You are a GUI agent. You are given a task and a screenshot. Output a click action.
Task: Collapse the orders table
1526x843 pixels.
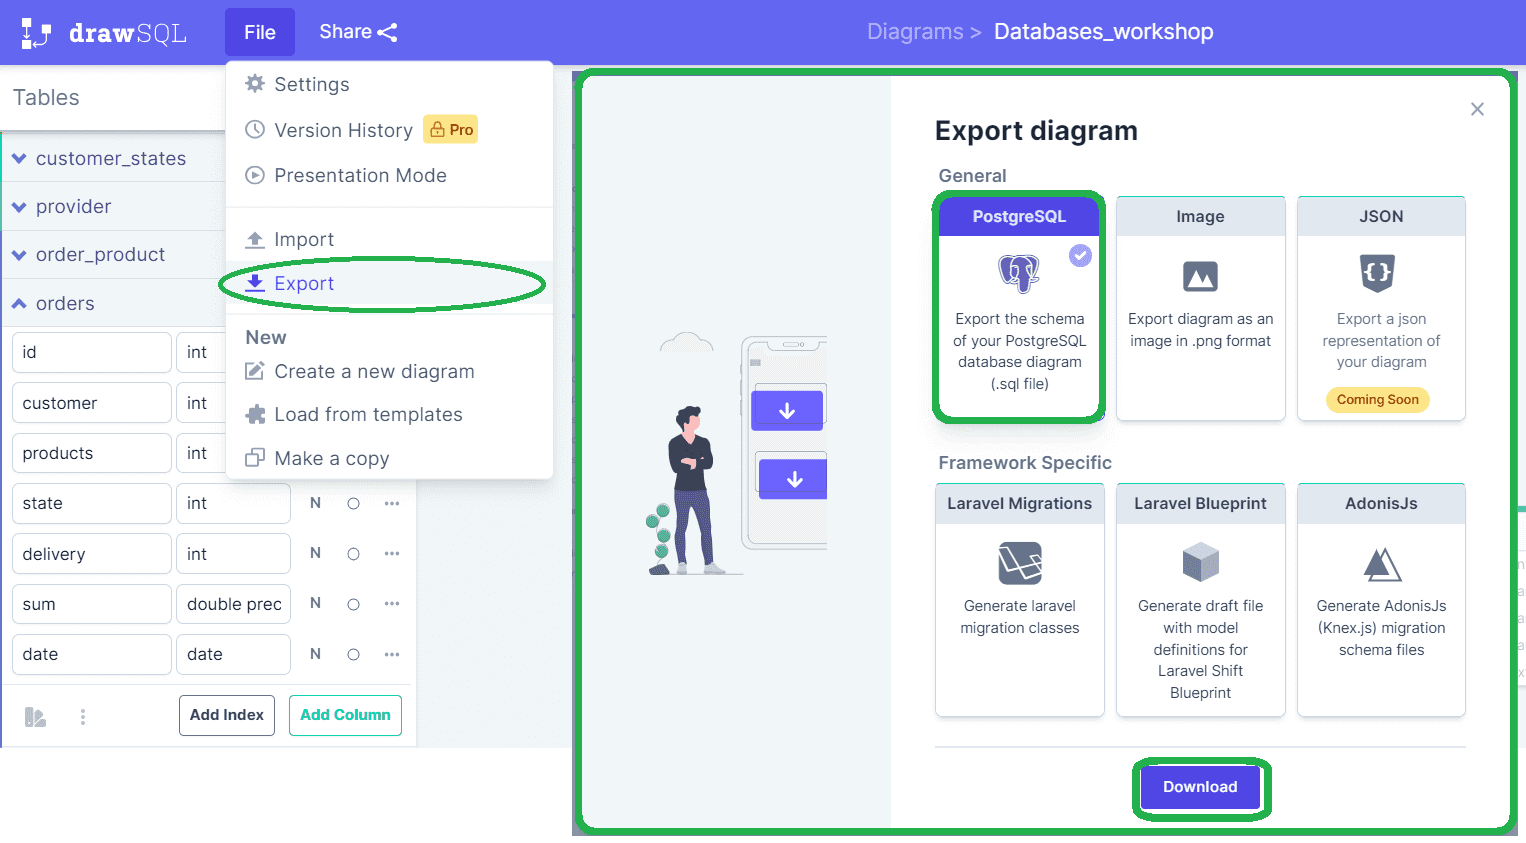pyautogui.click(x=19, y=303)
